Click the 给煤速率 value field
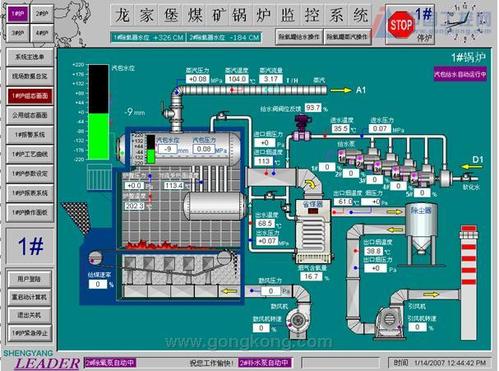499x371 pixels. point(98,284)
